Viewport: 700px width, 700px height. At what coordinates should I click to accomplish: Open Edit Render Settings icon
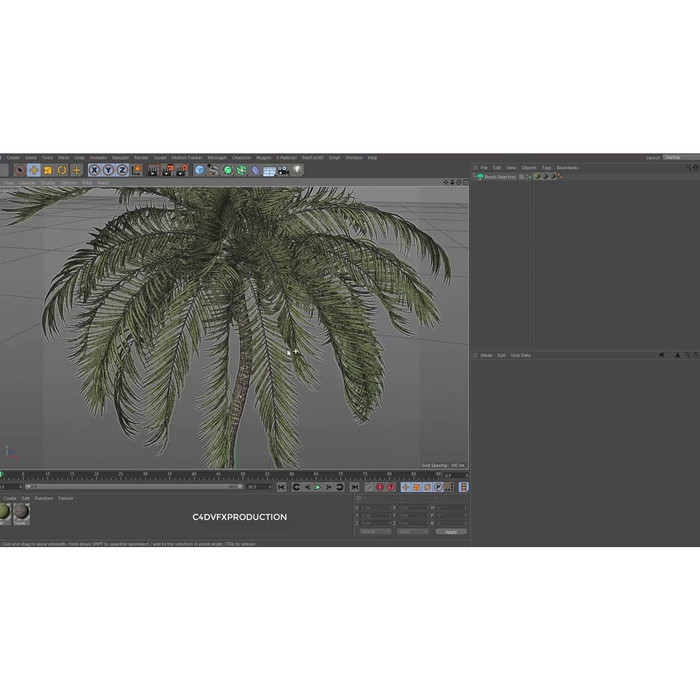[182, 170]
